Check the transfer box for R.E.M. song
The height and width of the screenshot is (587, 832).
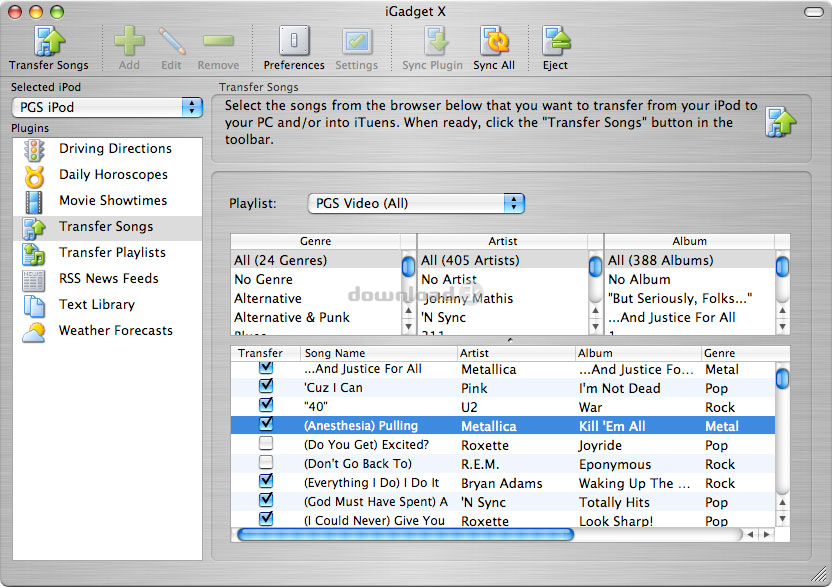pos(266,463)
